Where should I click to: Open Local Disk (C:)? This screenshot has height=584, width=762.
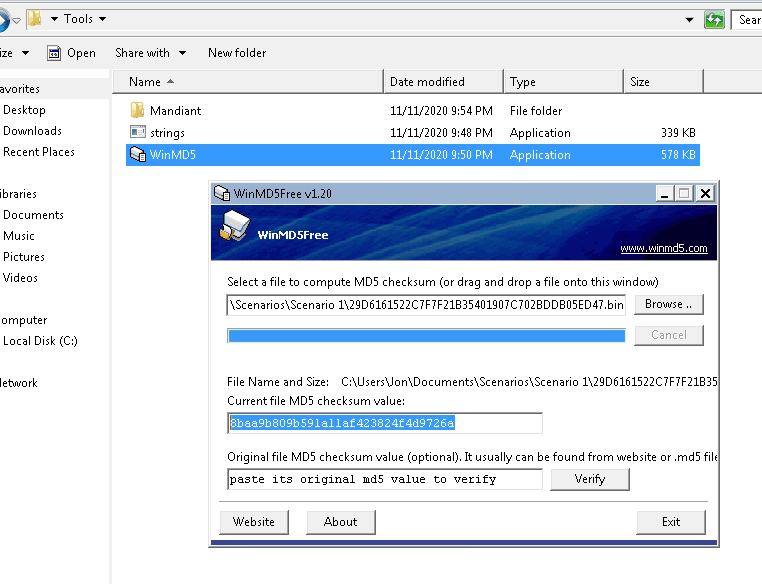pos(40,341)
